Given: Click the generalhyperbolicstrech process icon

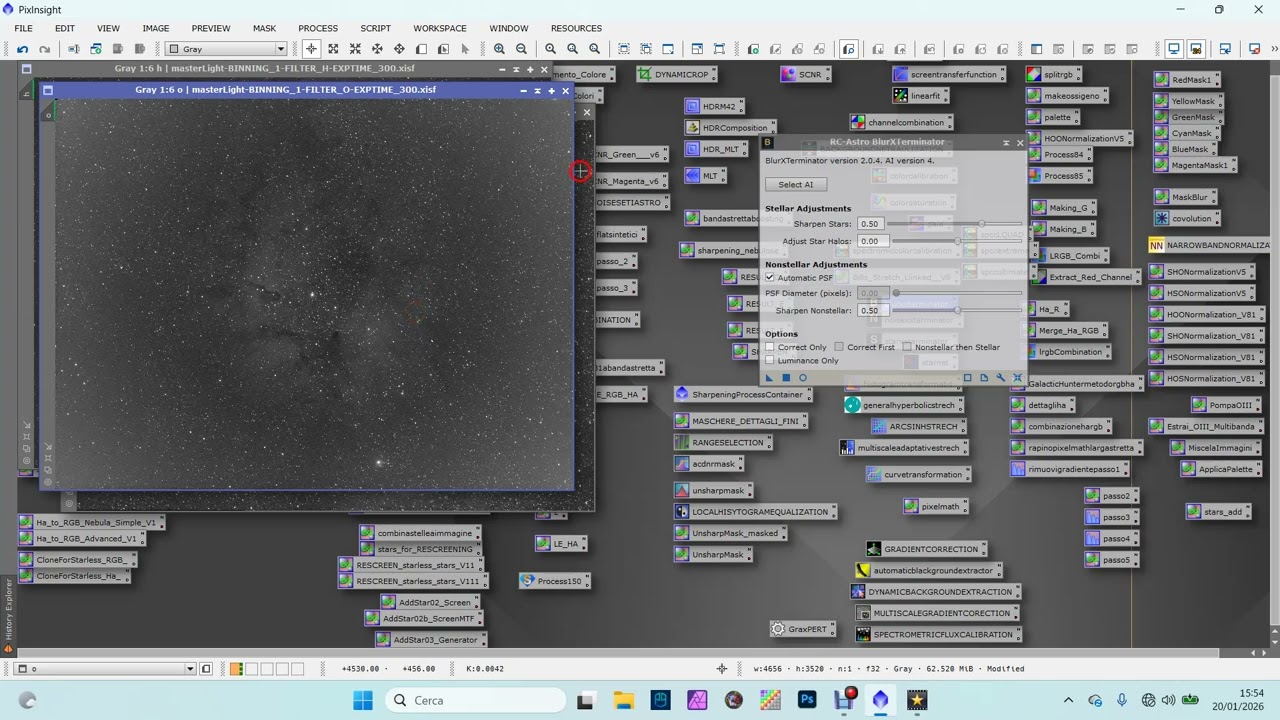Looking at the screenshot, I should pyautogui.click(x=902, y=405).
